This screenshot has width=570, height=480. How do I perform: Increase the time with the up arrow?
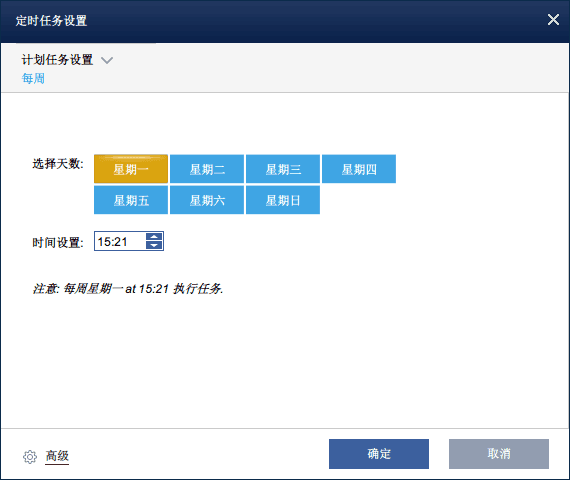pos(154,237)
